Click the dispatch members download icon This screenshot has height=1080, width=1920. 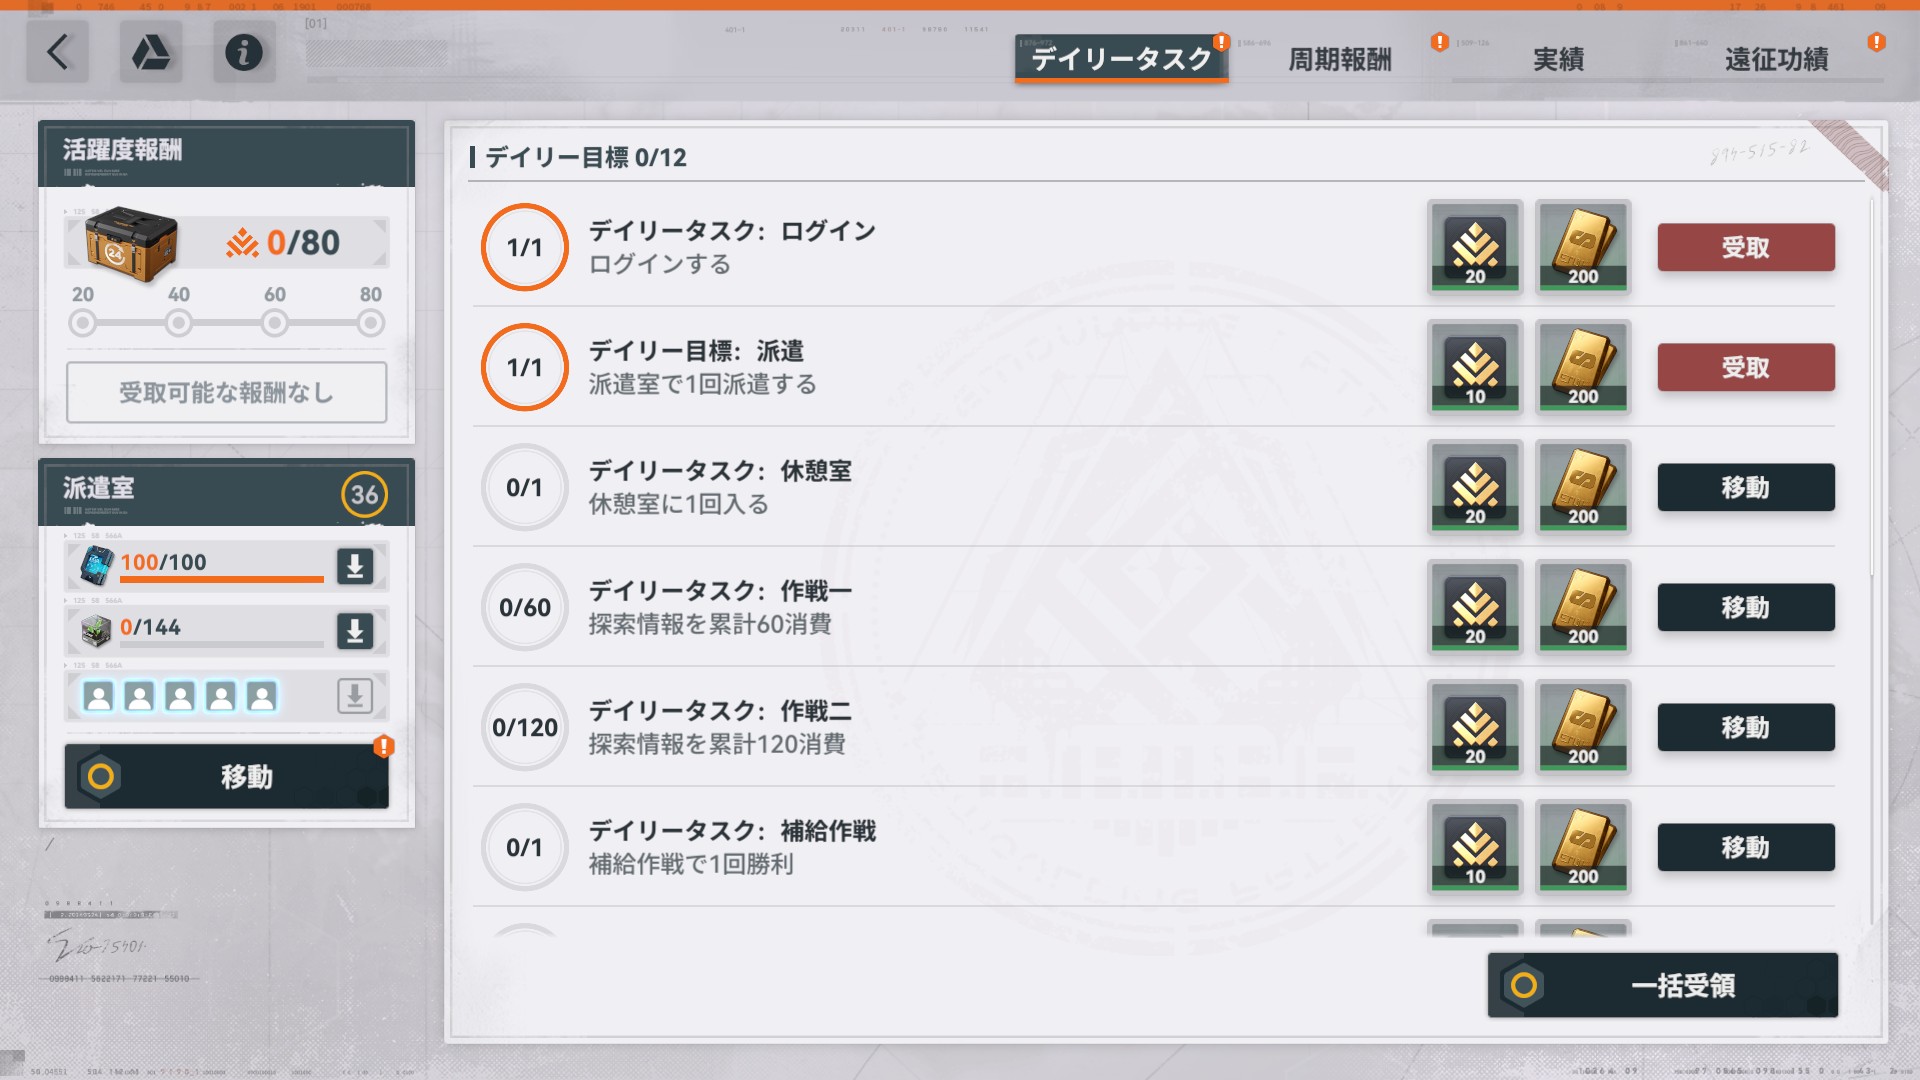click(x=355, y=696)
